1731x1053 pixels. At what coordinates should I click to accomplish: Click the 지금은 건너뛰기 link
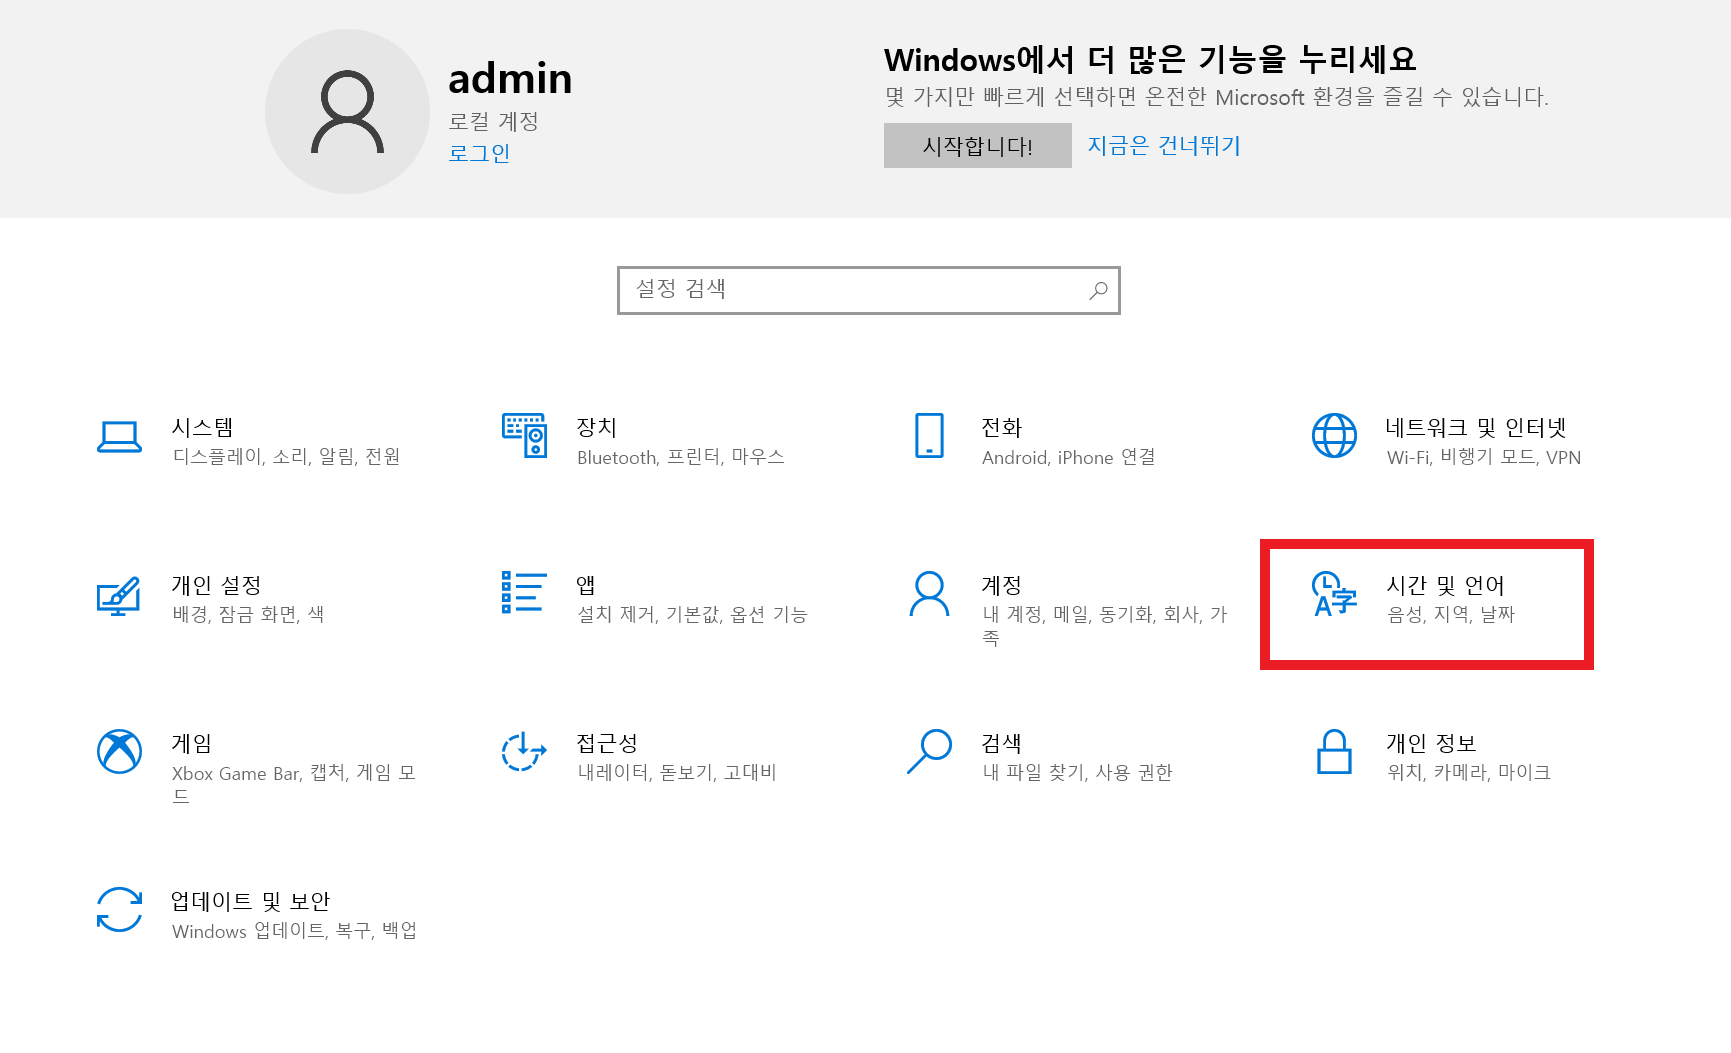tap(1164, 146)
